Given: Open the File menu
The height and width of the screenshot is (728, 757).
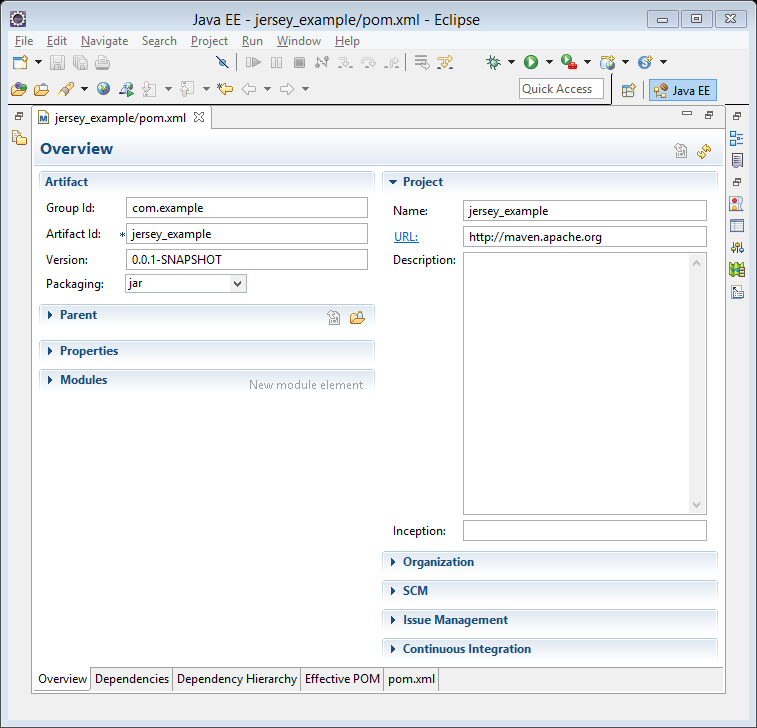Looking at the screenshot, I should pyautogui.click(x=24, y=41).
